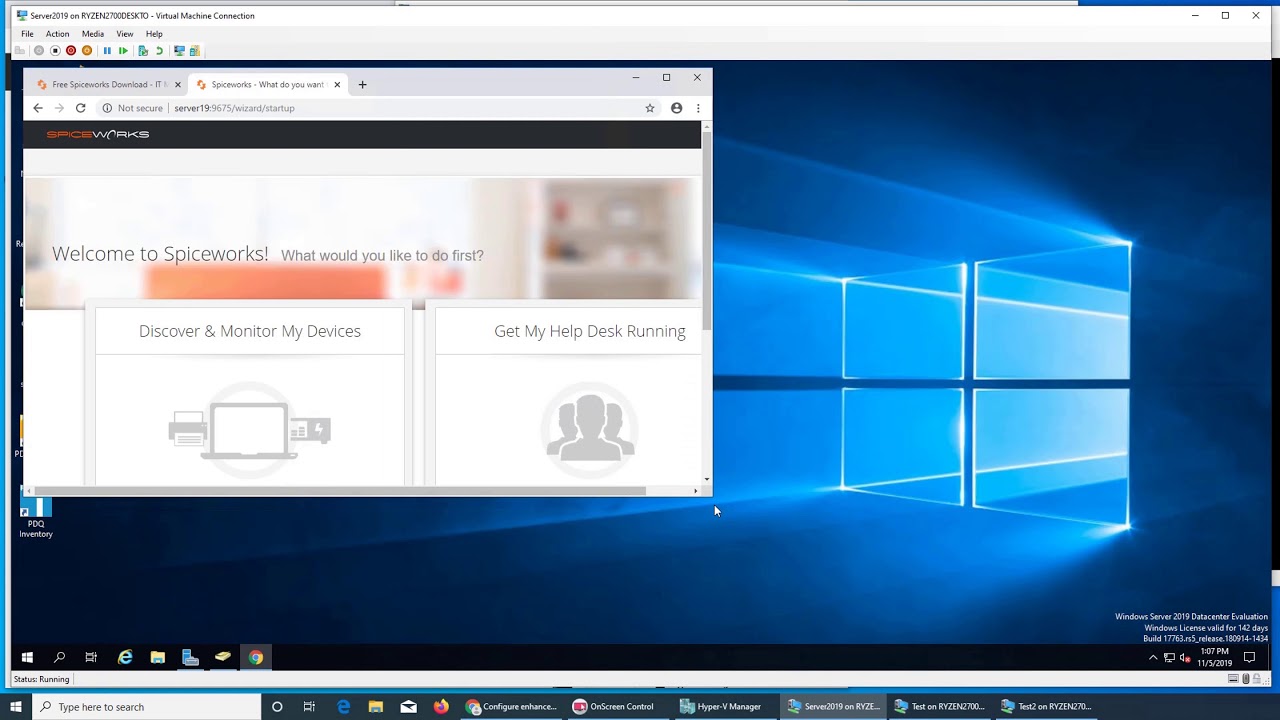The image size is (1280, 720).
Task: Select Get My Help Desk Running
Action: [x=589, y=331]
